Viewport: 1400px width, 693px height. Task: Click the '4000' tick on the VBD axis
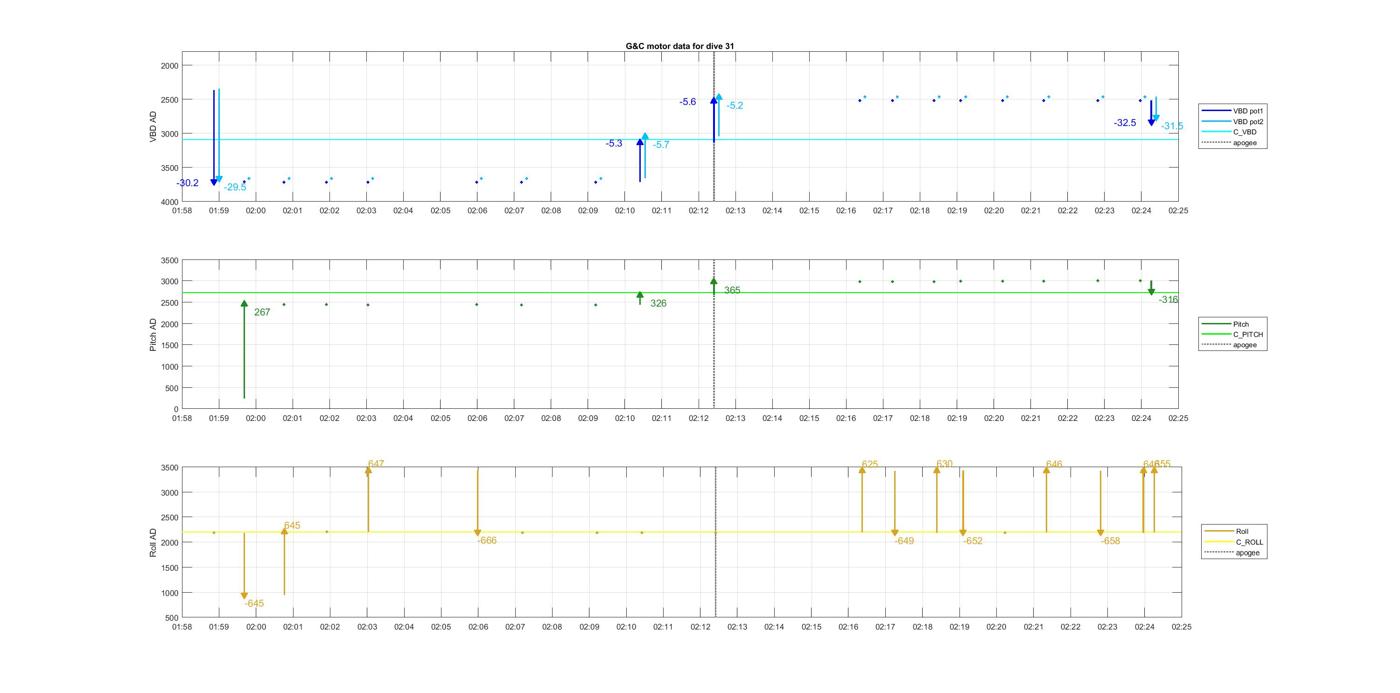click(169, 202)
